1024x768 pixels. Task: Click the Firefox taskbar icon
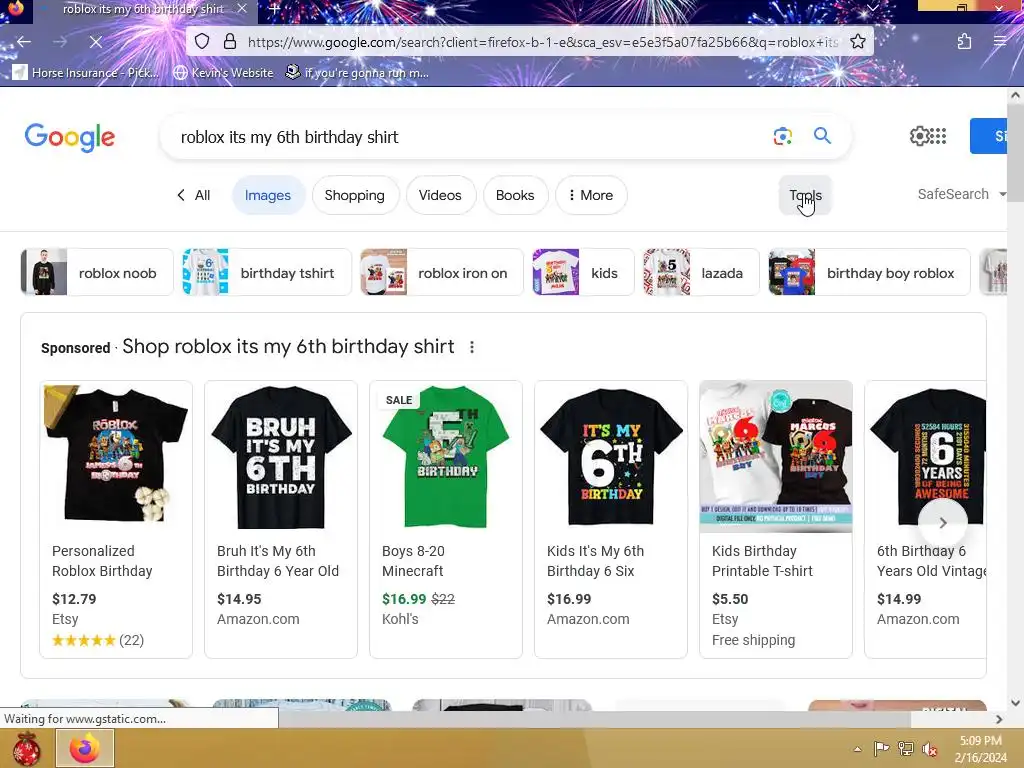tap(85, 748)
